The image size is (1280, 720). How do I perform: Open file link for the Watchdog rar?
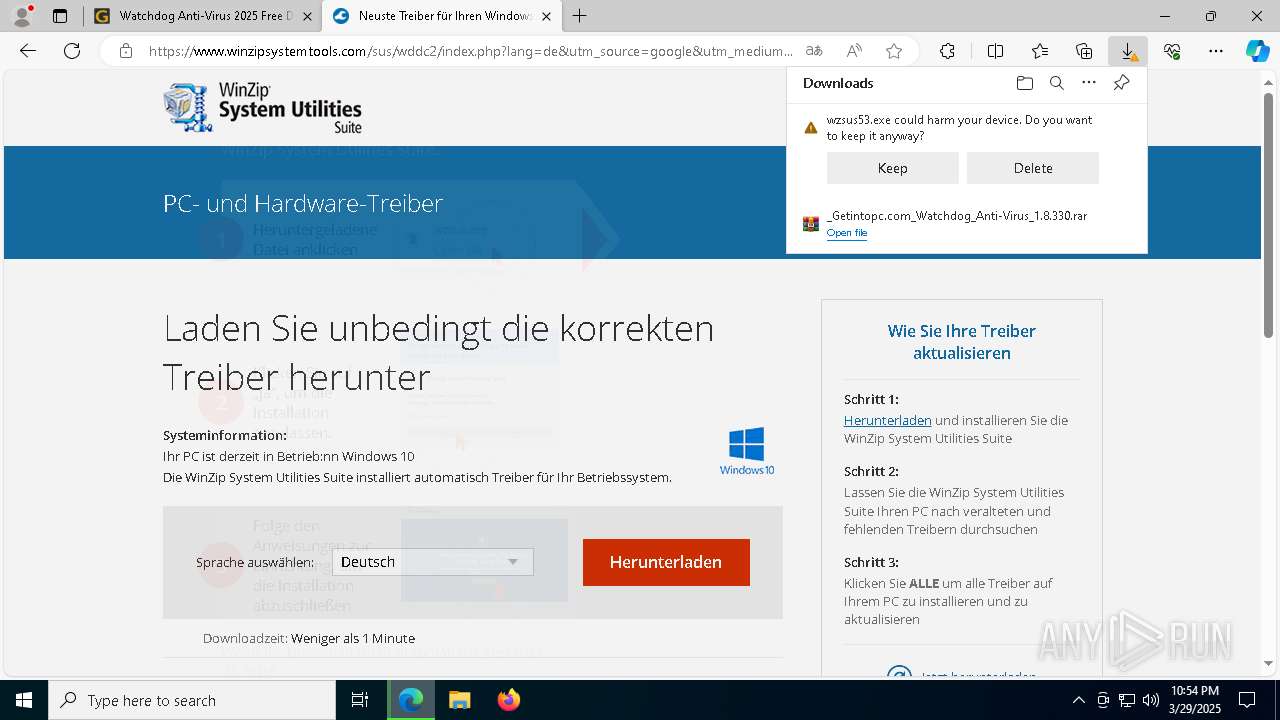pos(846,233)
